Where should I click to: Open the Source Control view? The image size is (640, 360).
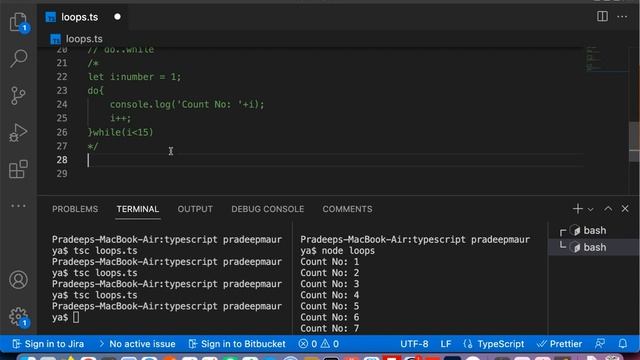click(18, 96)
